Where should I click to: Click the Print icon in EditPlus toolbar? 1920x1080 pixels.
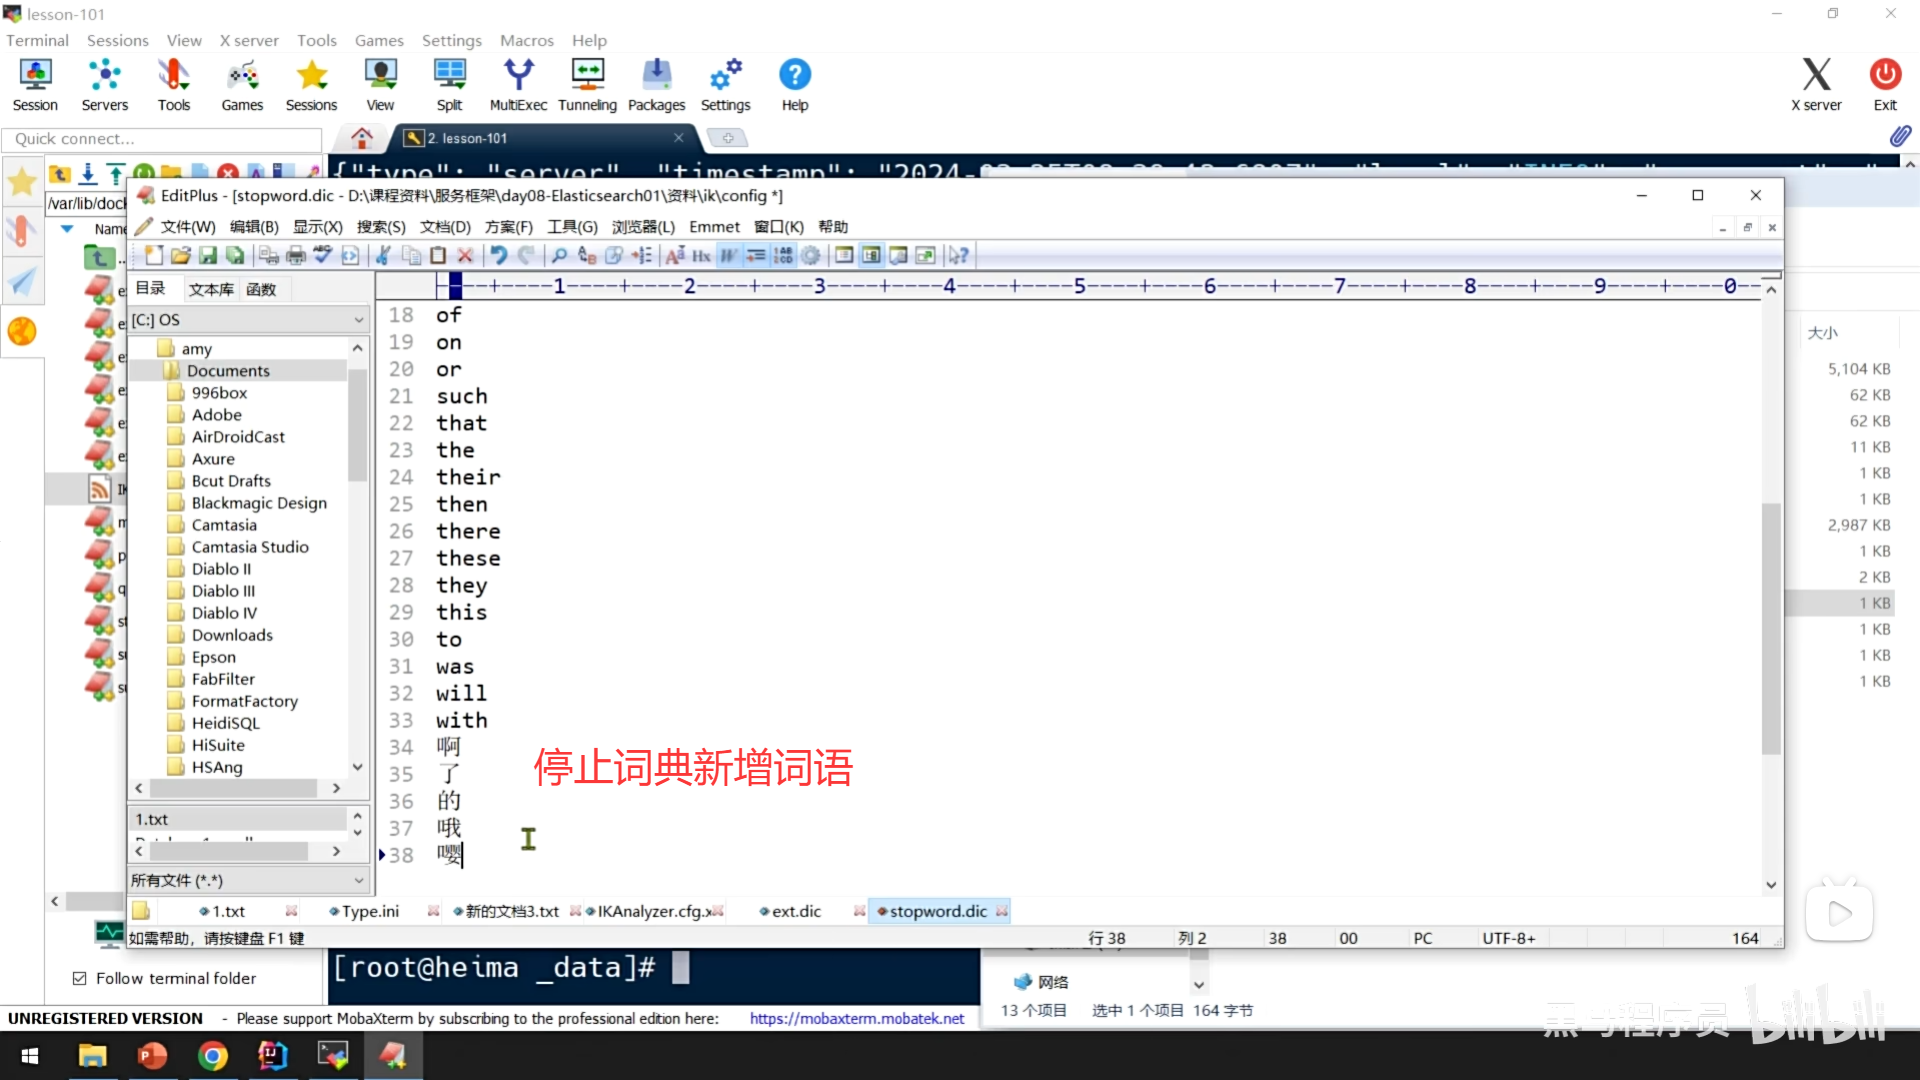296,256
